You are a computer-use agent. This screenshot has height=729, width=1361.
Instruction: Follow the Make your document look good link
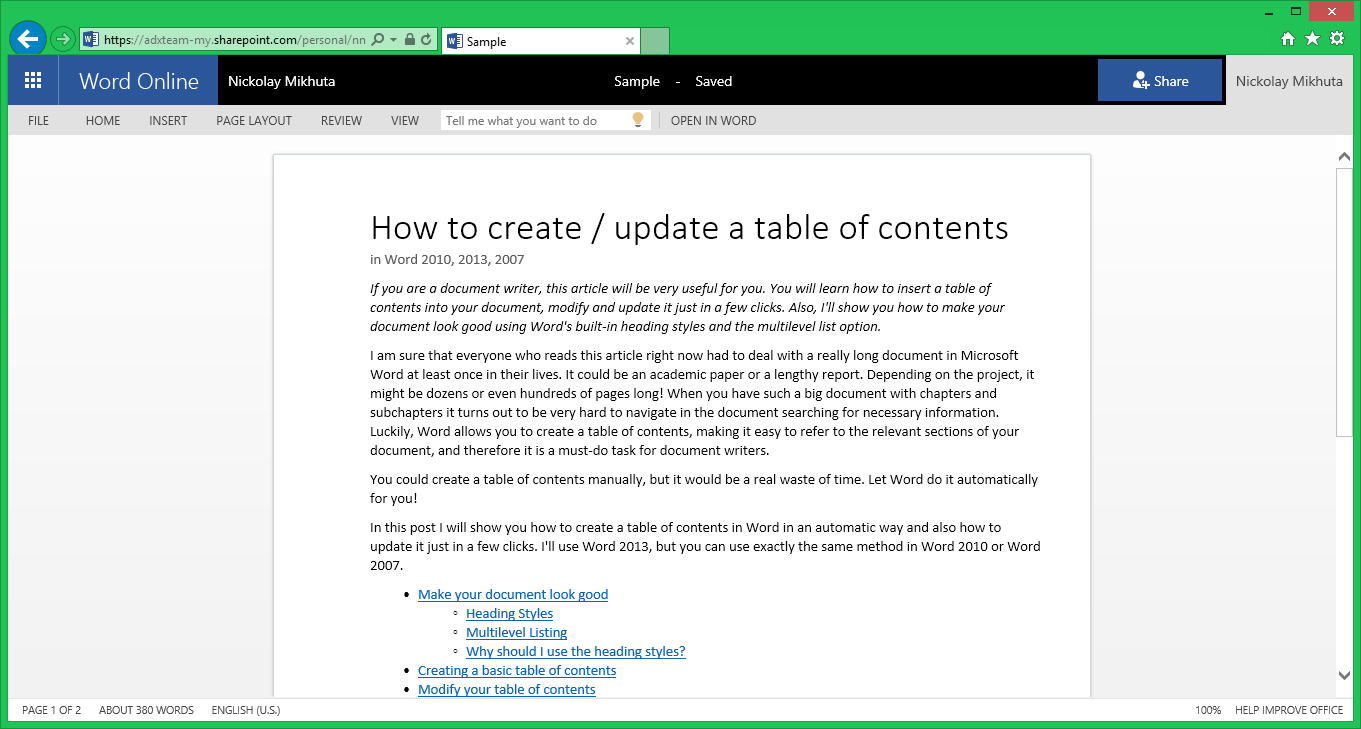tap(513, 594)
